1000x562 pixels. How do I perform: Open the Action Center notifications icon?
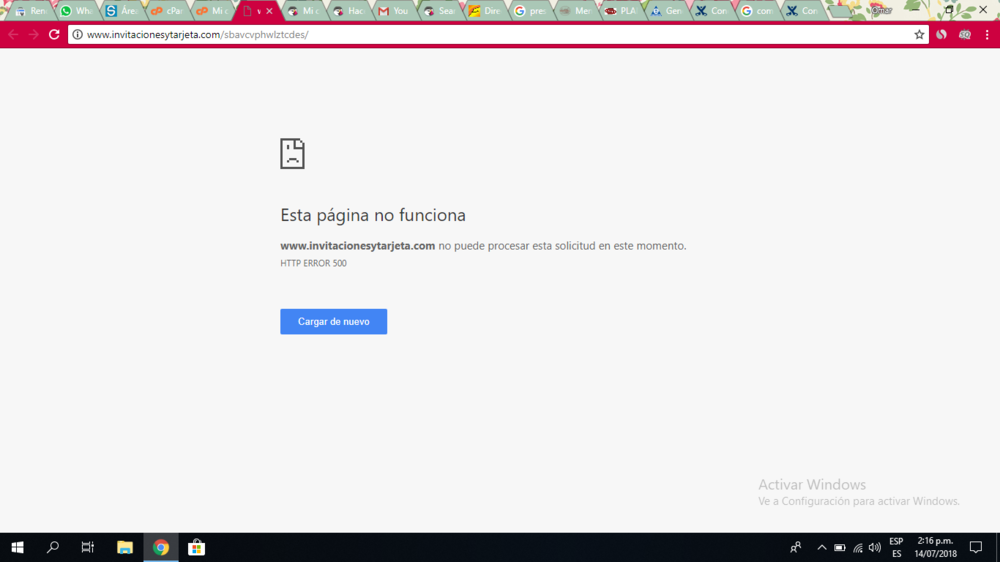point(976,547)
